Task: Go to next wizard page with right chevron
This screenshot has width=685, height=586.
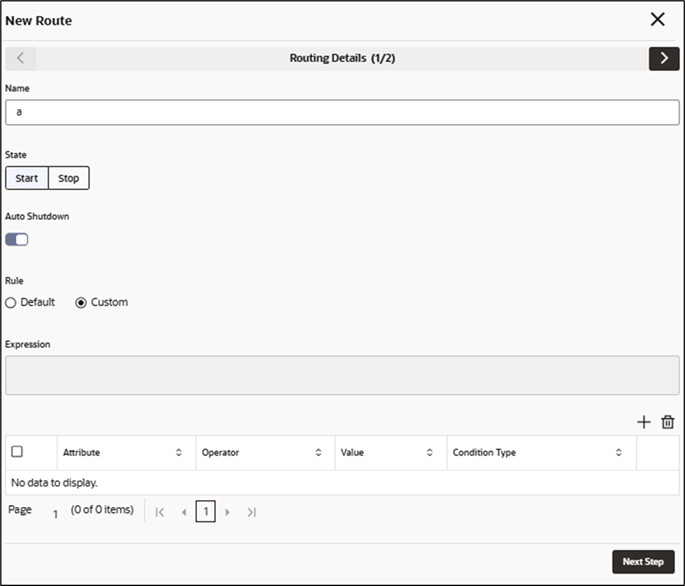Action: 664,59
